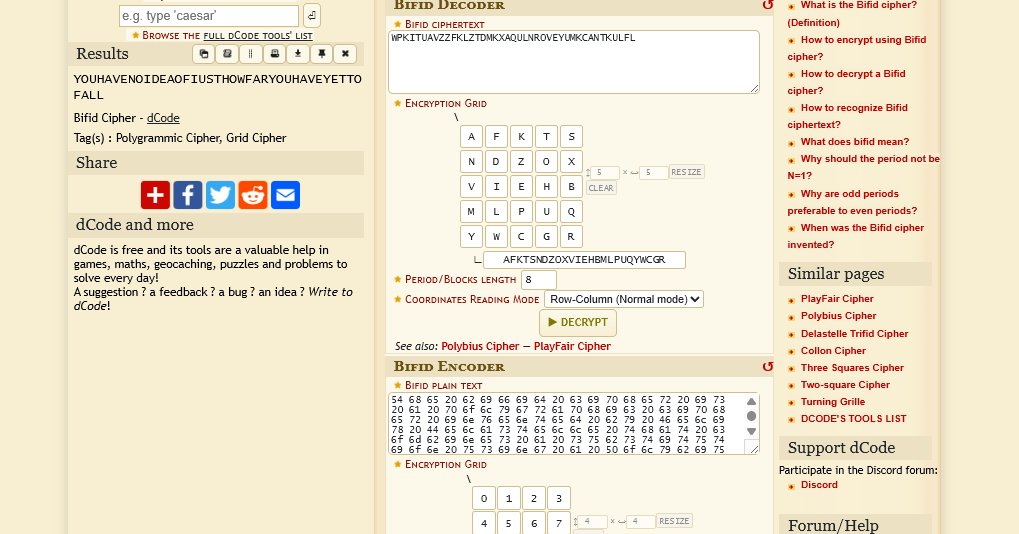Open the PlayFair Cipher link under 'See also'
Viewport: 1019px width, 534px height.
pos(572,346)
